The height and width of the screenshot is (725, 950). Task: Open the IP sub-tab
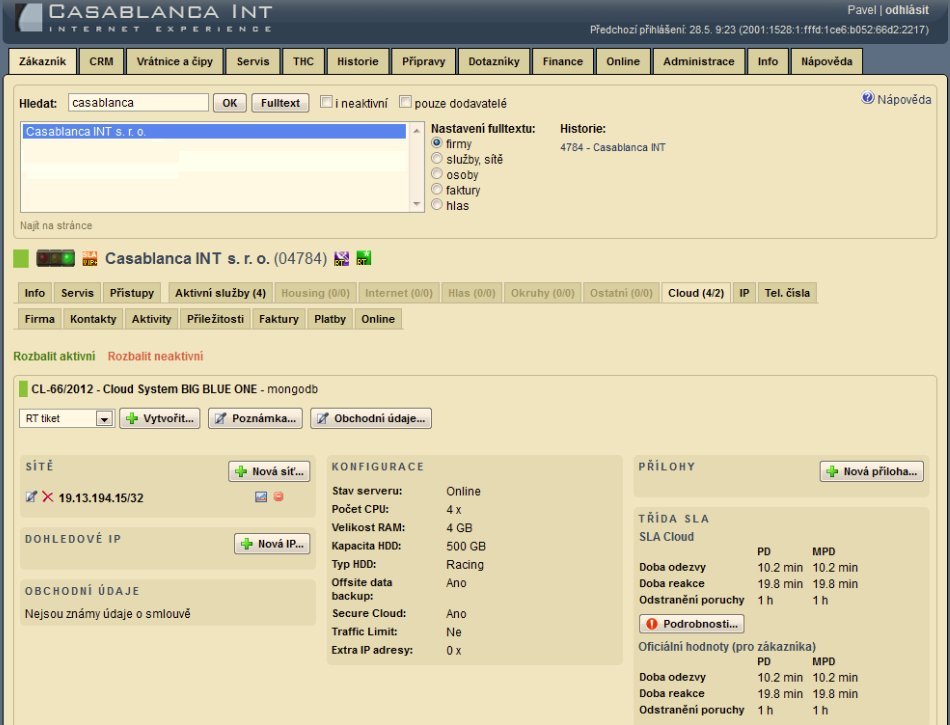tap(744, 293)
